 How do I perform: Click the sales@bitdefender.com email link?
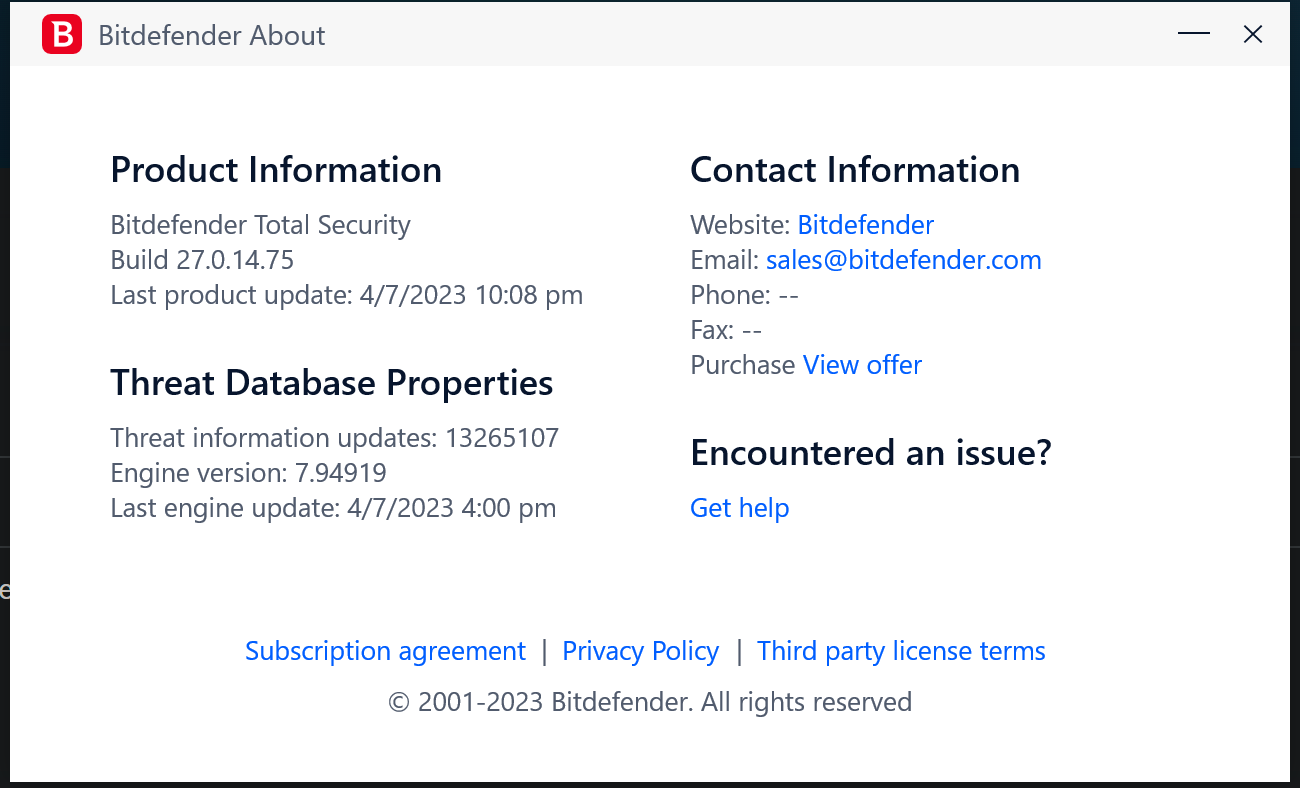(x=903, y=260)
